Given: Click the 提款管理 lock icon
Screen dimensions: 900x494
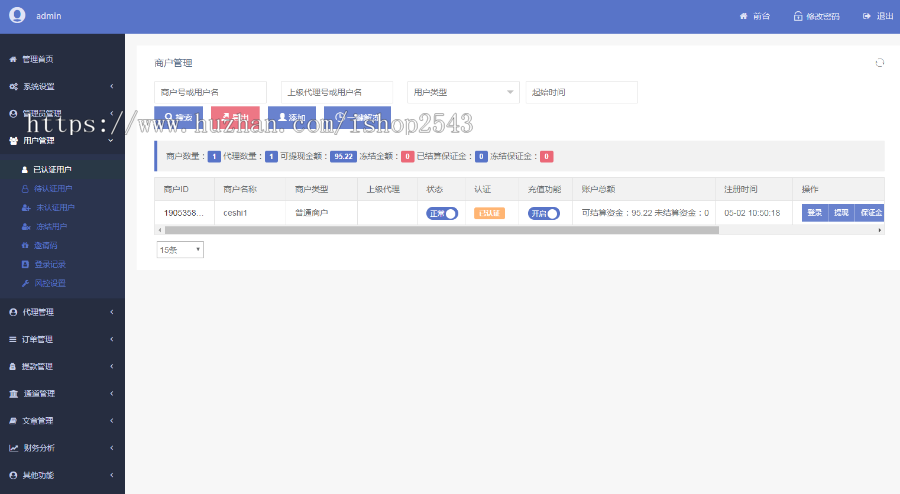Looking at the screenshot, I should point(13,367).
